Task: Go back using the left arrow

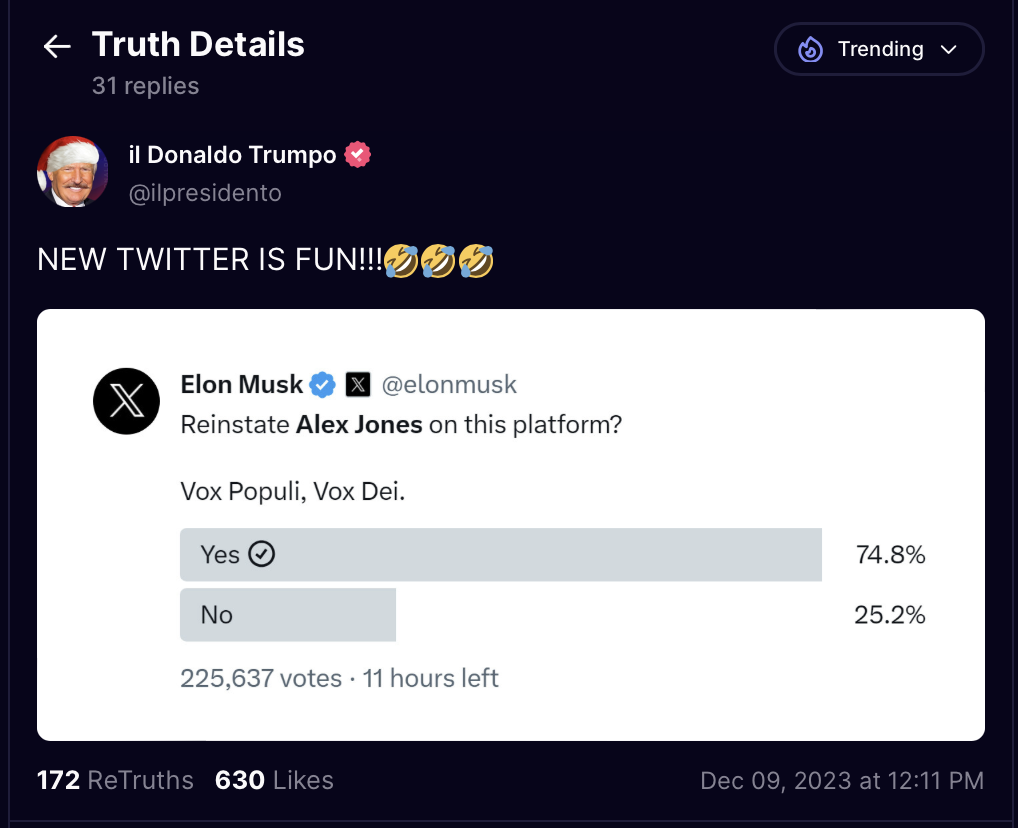Action: 56,46
